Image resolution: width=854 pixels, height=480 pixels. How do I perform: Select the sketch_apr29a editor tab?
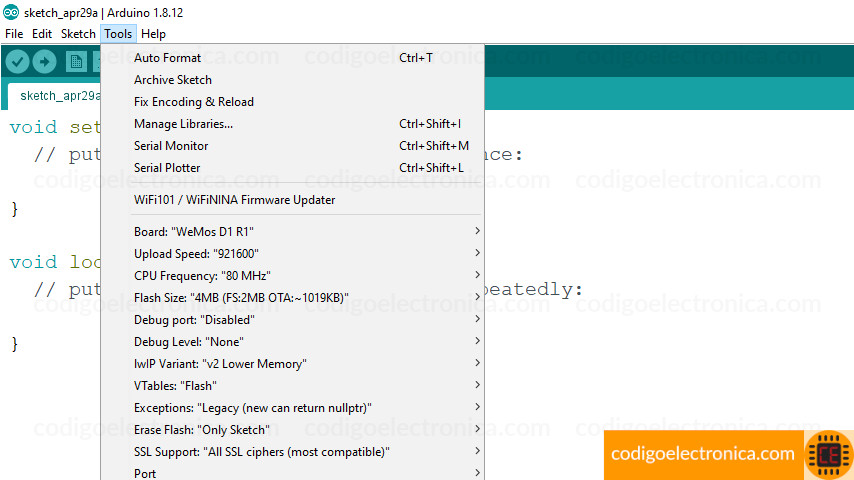tap(54, 96)
